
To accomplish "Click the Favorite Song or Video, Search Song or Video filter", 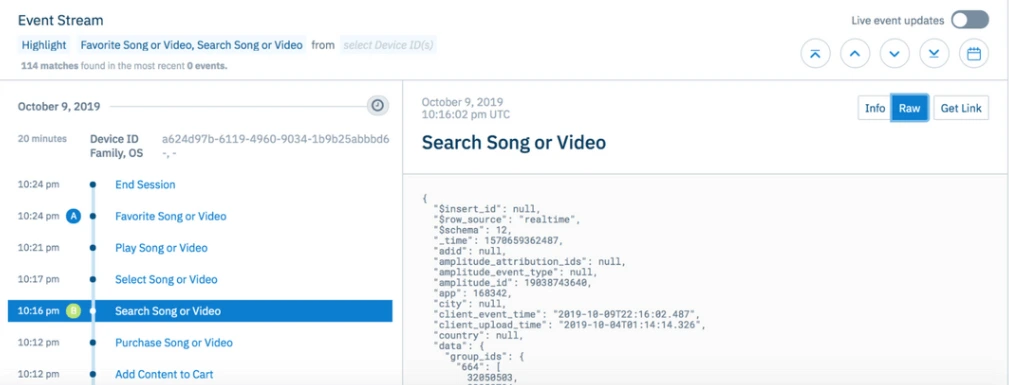I will [x=191, y=45].
